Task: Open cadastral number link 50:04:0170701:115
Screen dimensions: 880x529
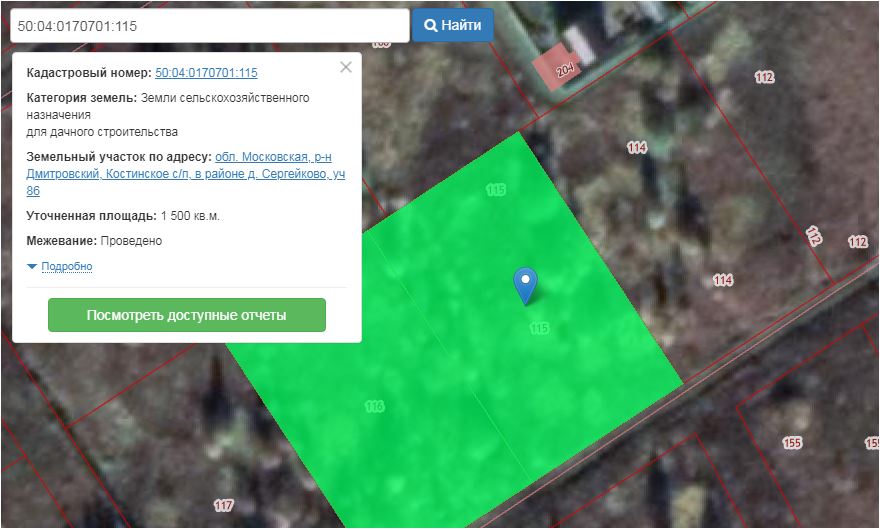Action: pos(206,73)
